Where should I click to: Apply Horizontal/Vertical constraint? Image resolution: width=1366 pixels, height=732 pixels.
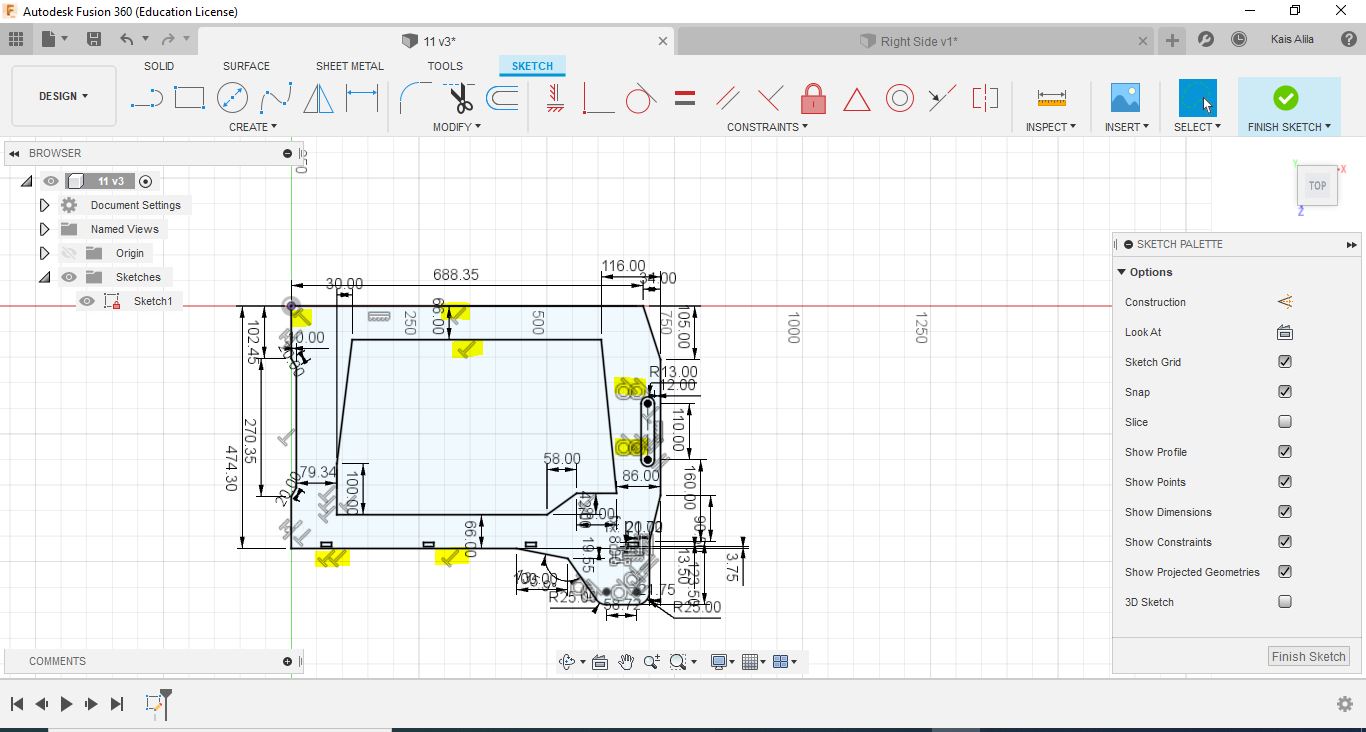pyautogui.click(x=556, y=98)
